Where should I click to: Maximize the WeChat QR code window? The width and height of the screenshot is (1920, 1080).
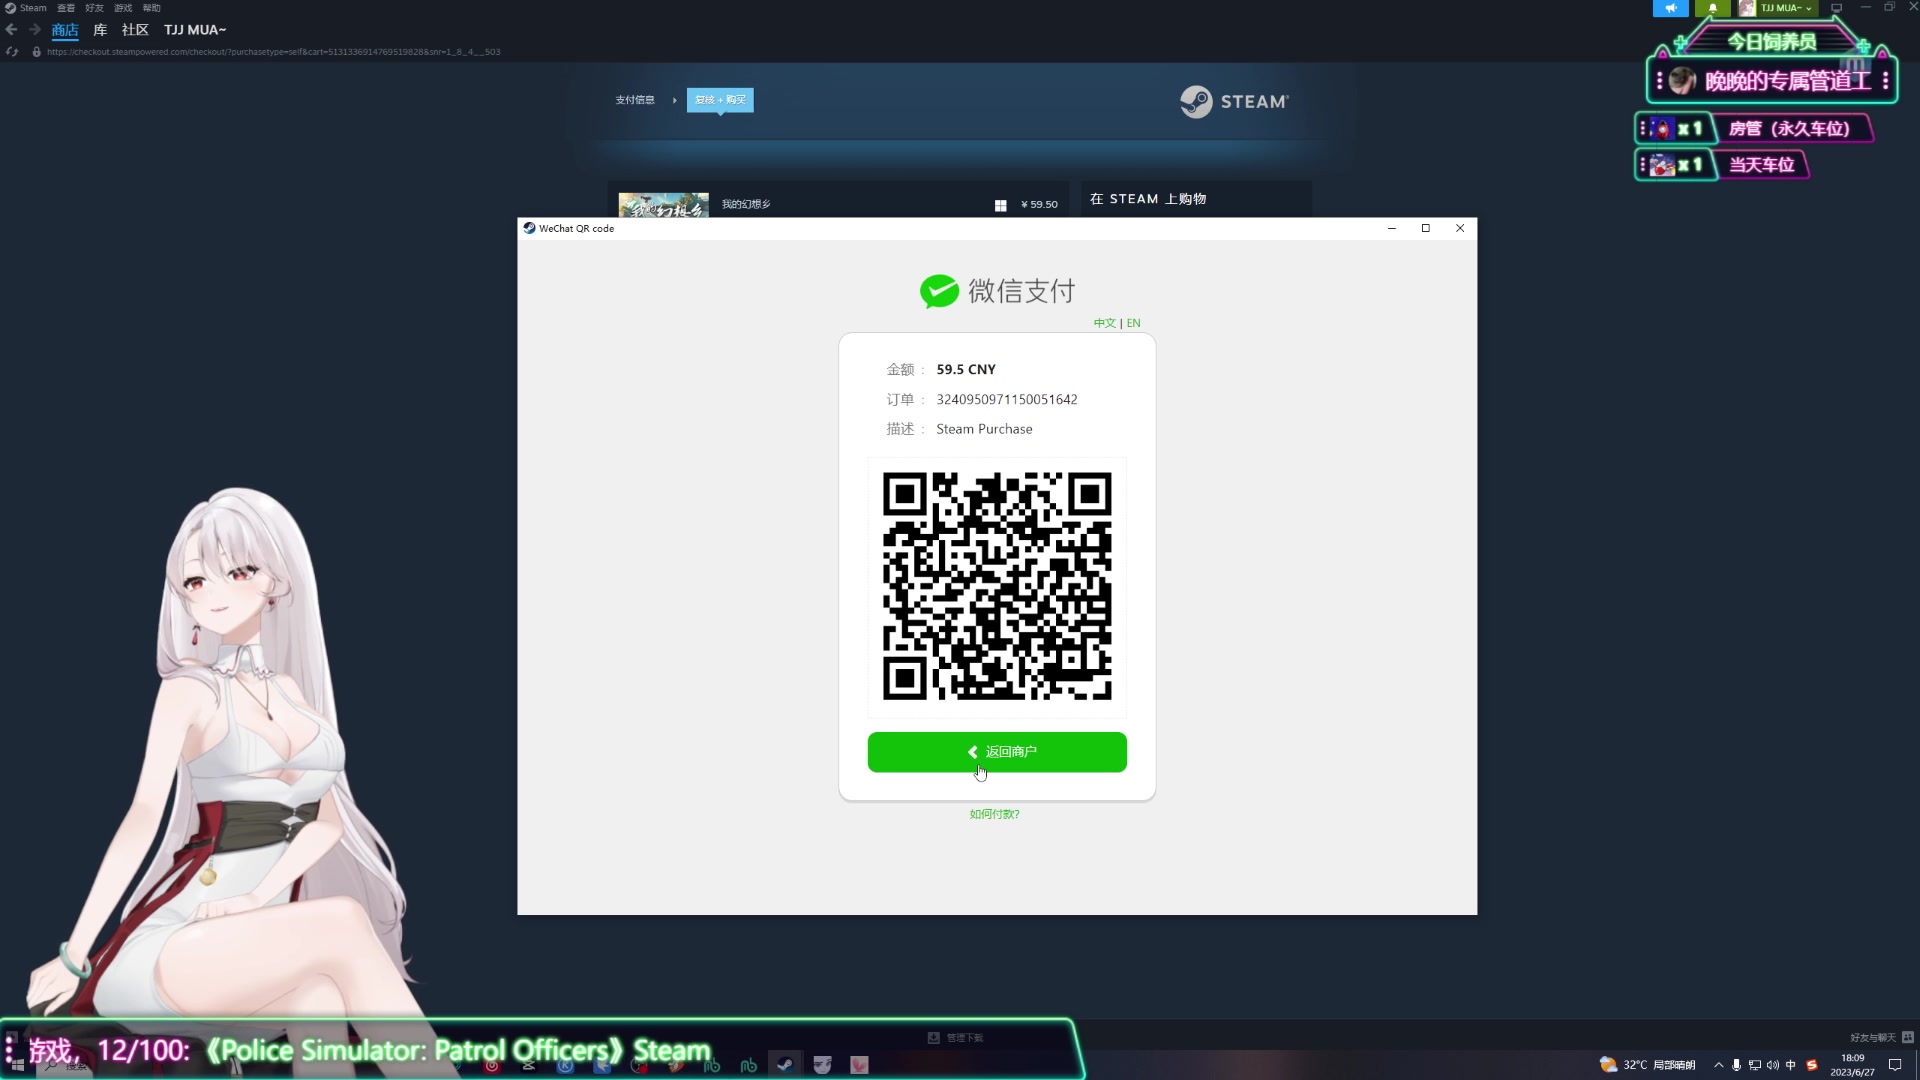tap(1426, 228)
